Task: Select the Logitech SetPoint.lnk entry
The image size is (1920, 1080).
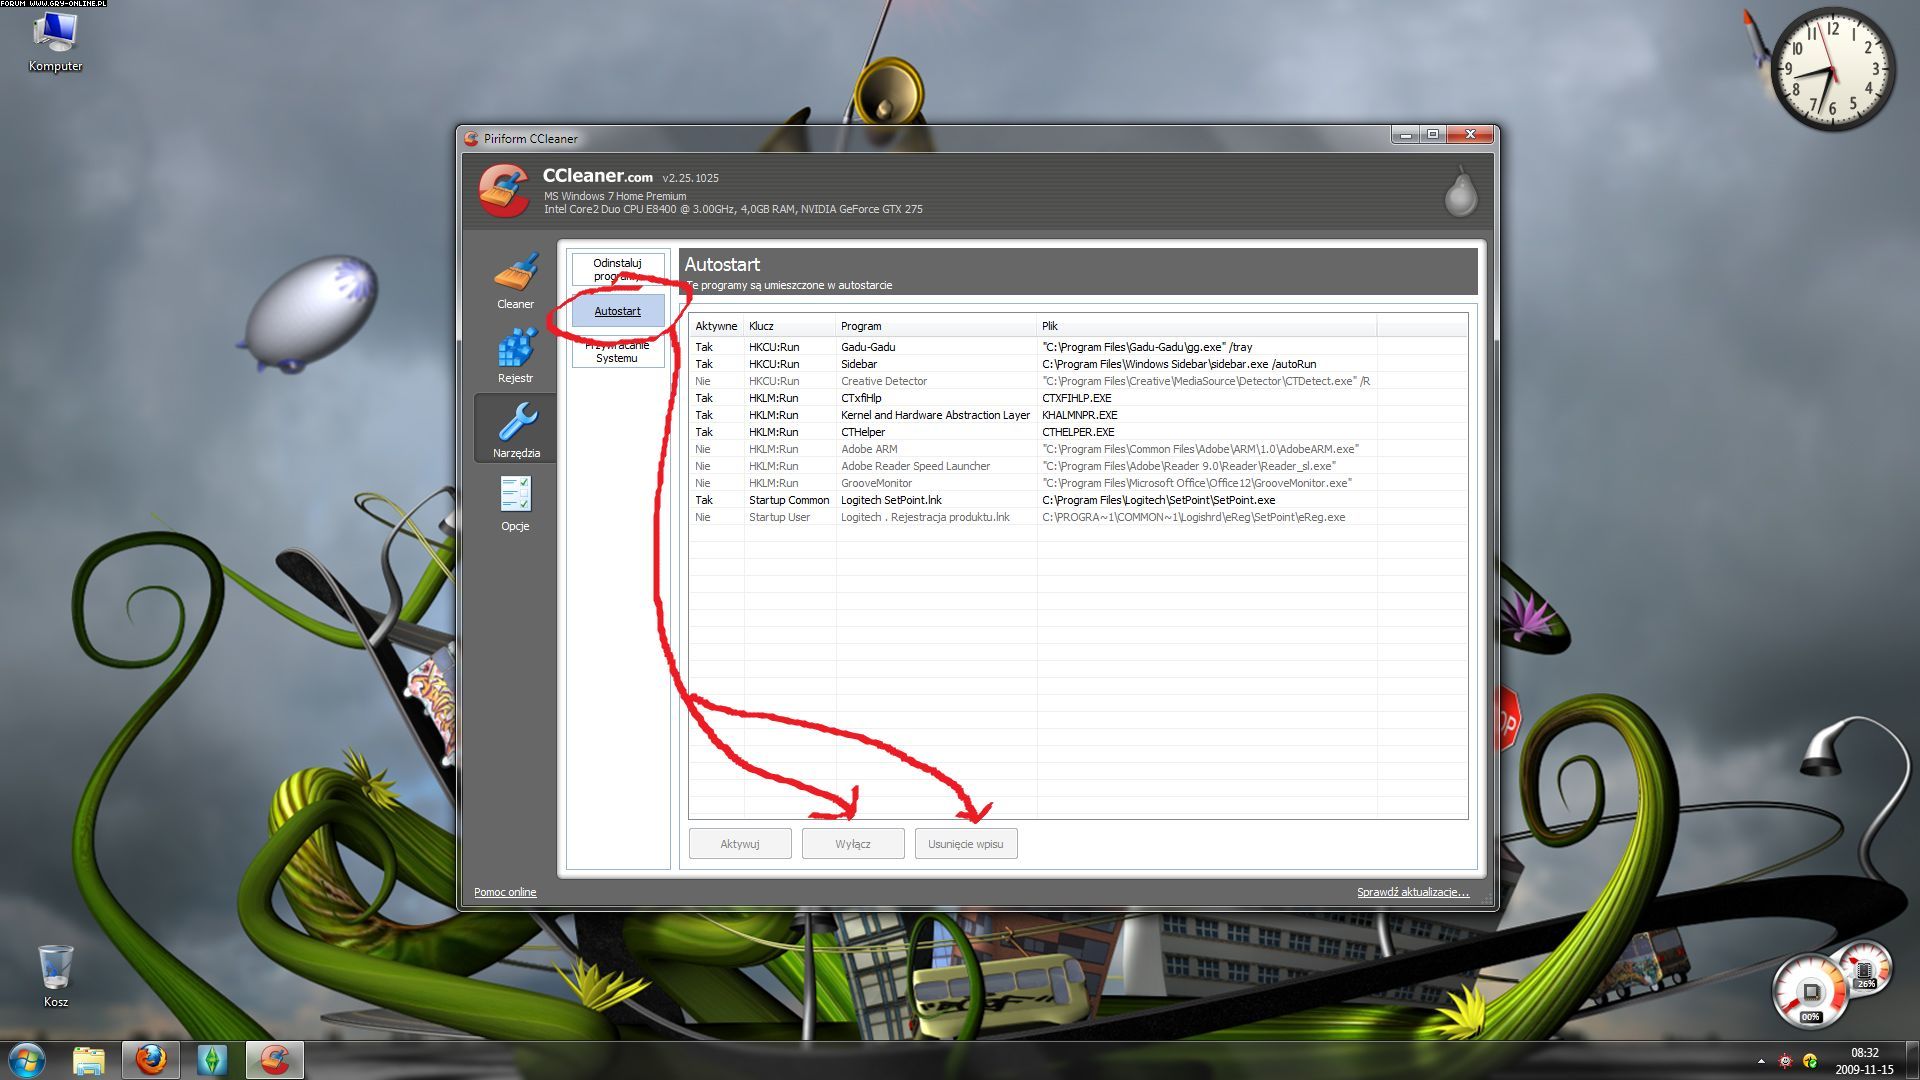Action: (x=1078, y=500)
